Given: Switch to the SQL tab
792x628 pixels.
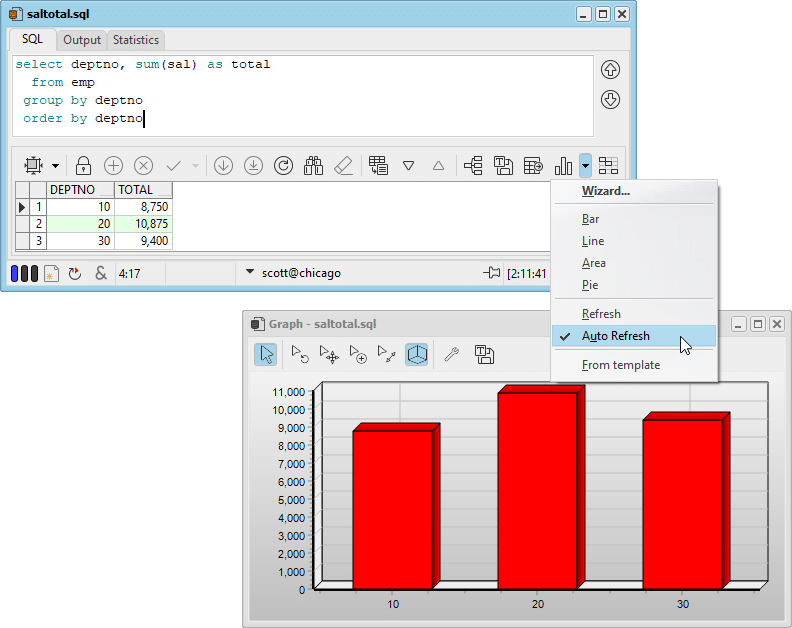Looking at the screenshot, I should pos(32,39).
